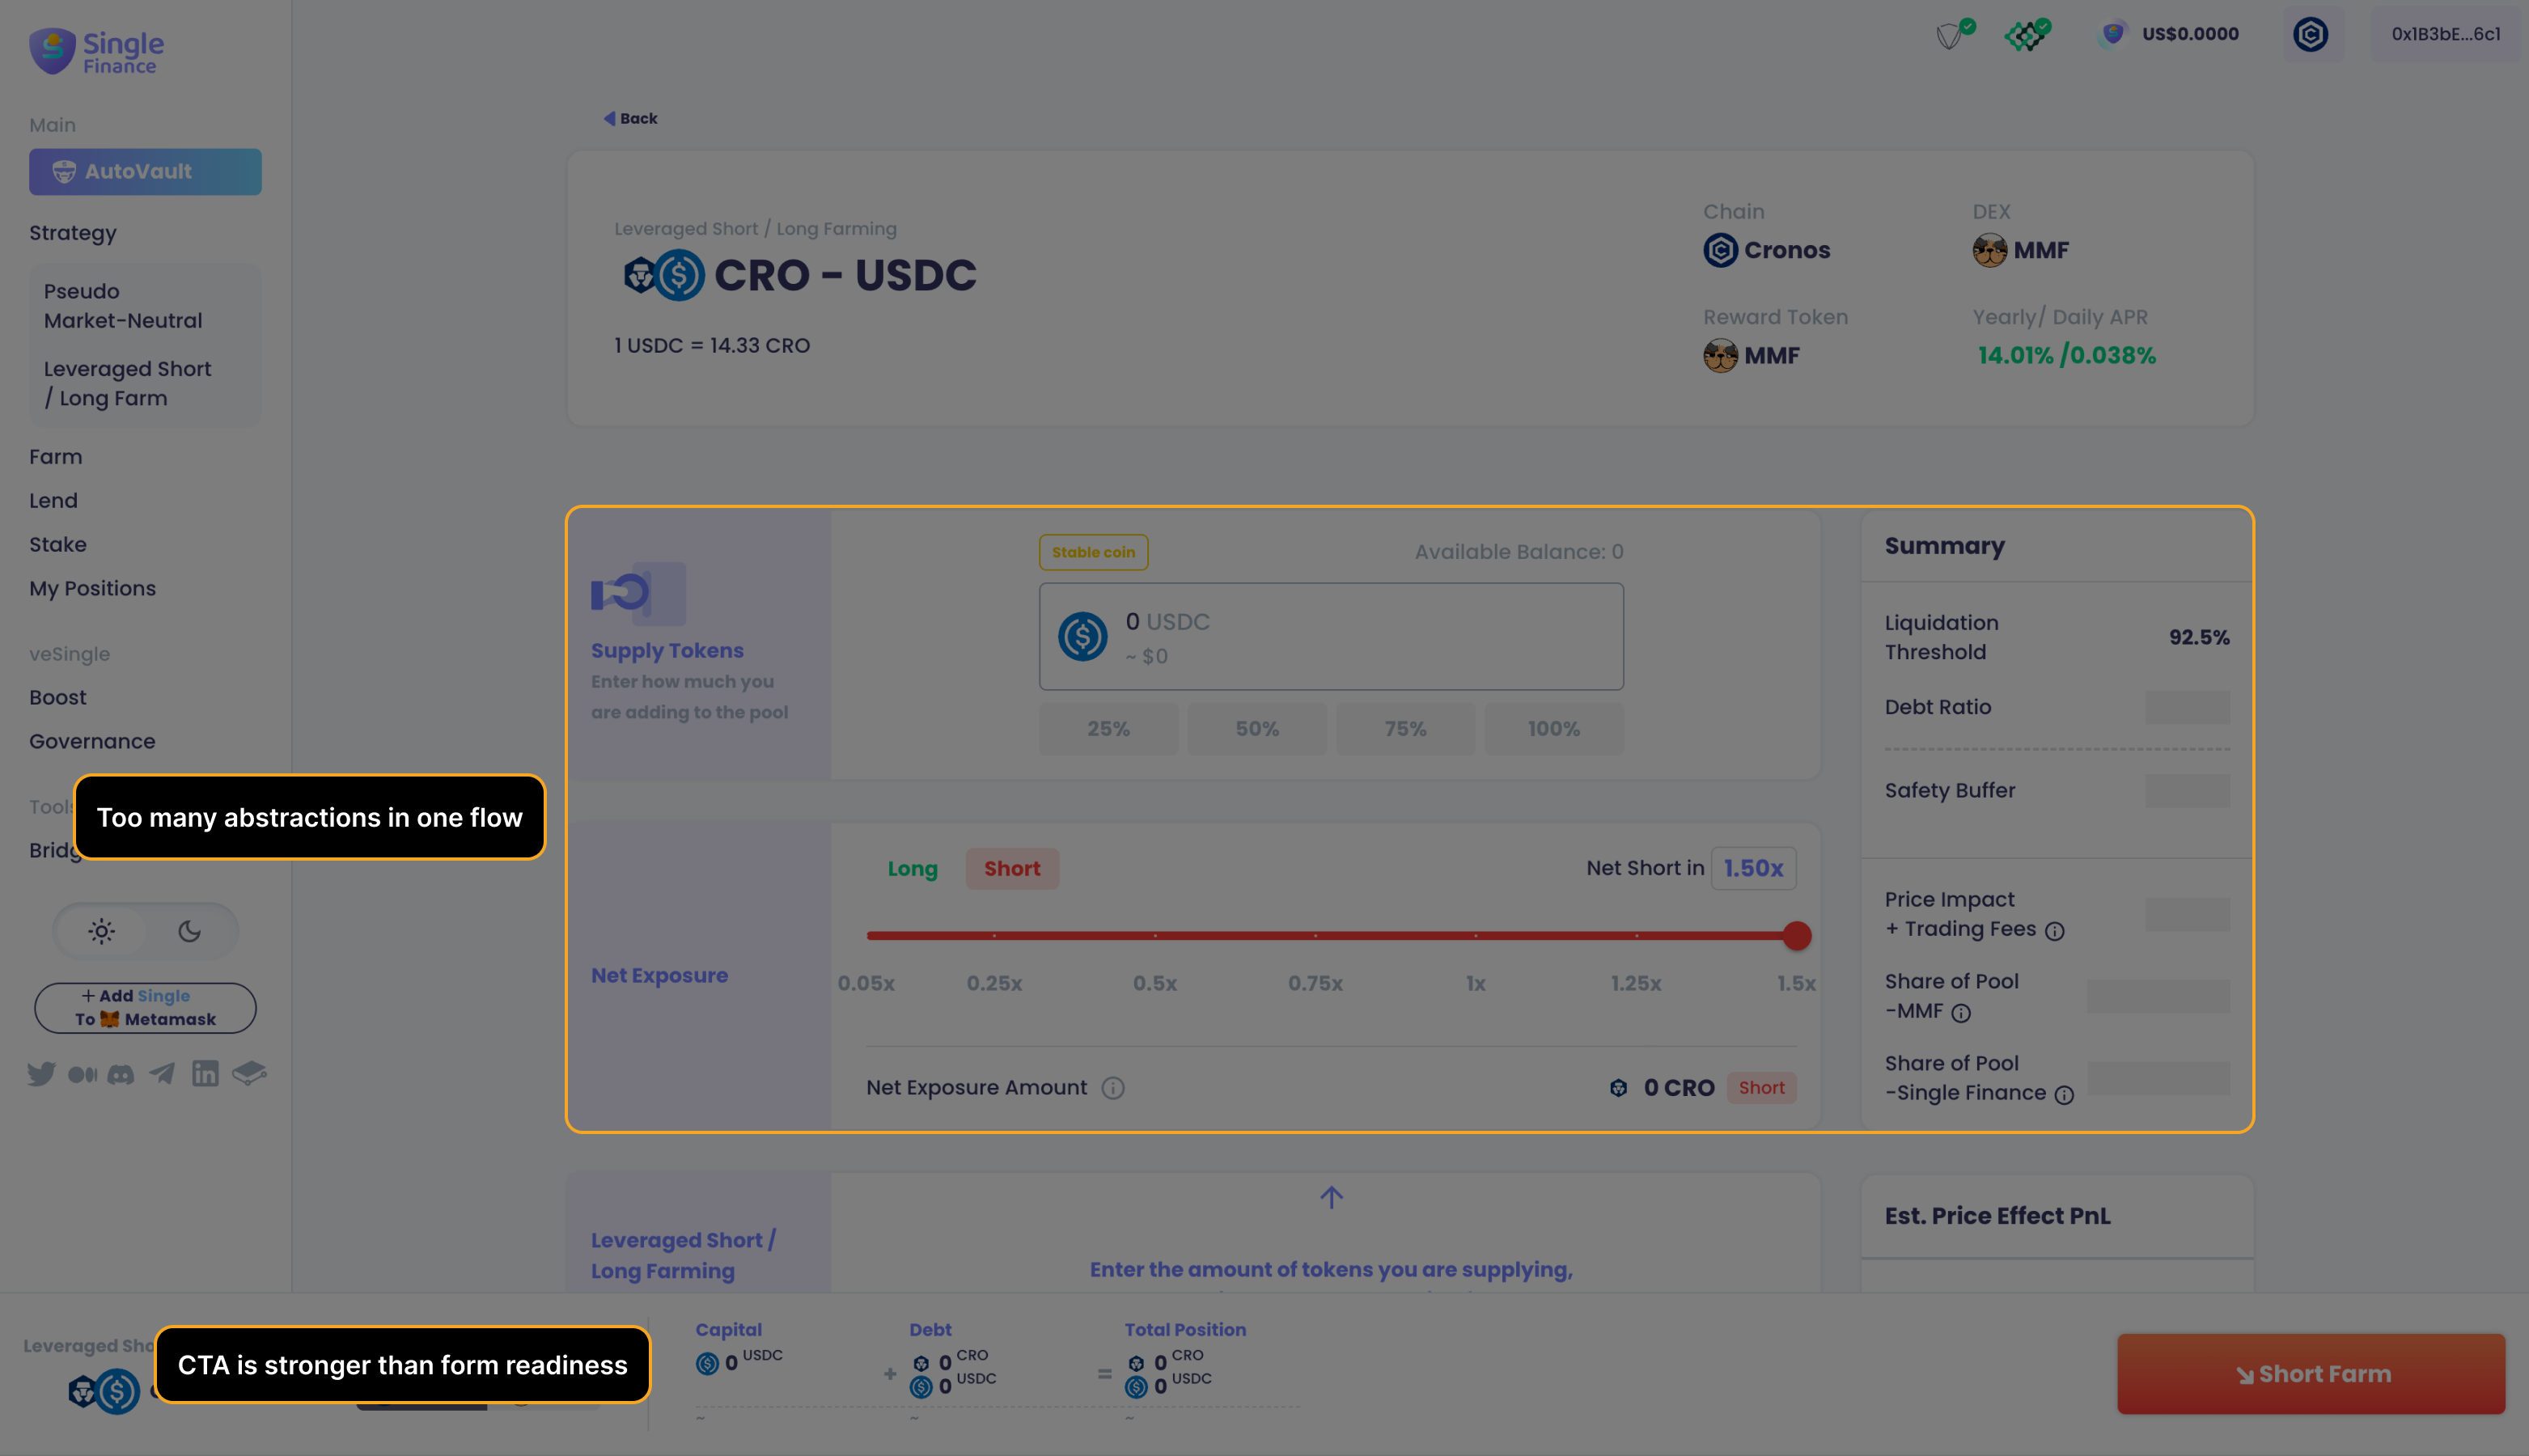Screen dimensions: 2529x1456
Task: Open My Positions
Action: click(93, 589)
